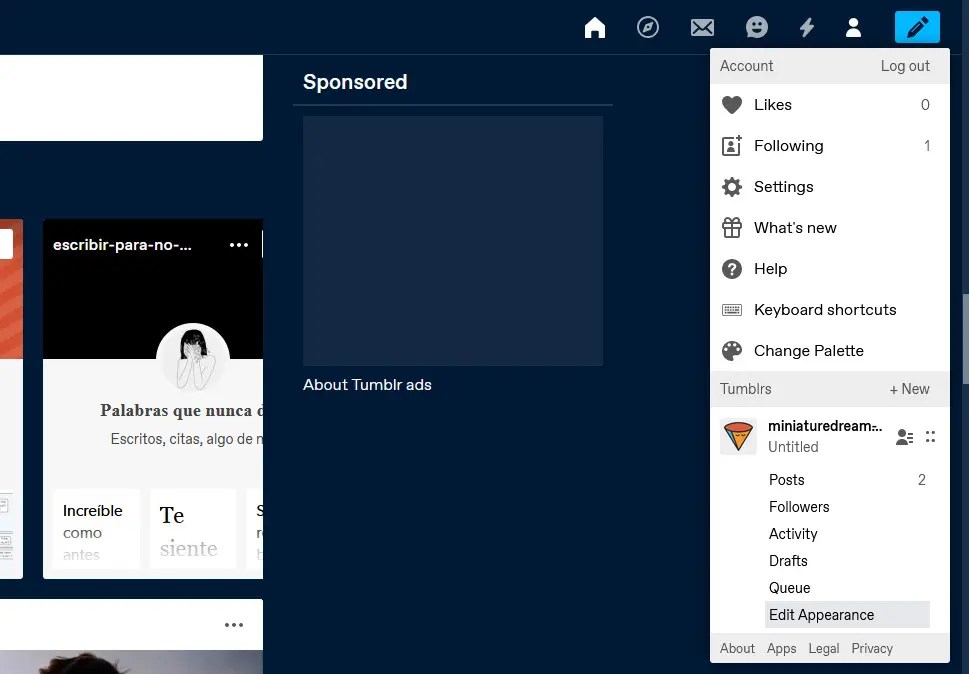Select Edit Appearance for miniaturedream blog
This screenshot has height=674, width=969.
click(822, 614)
